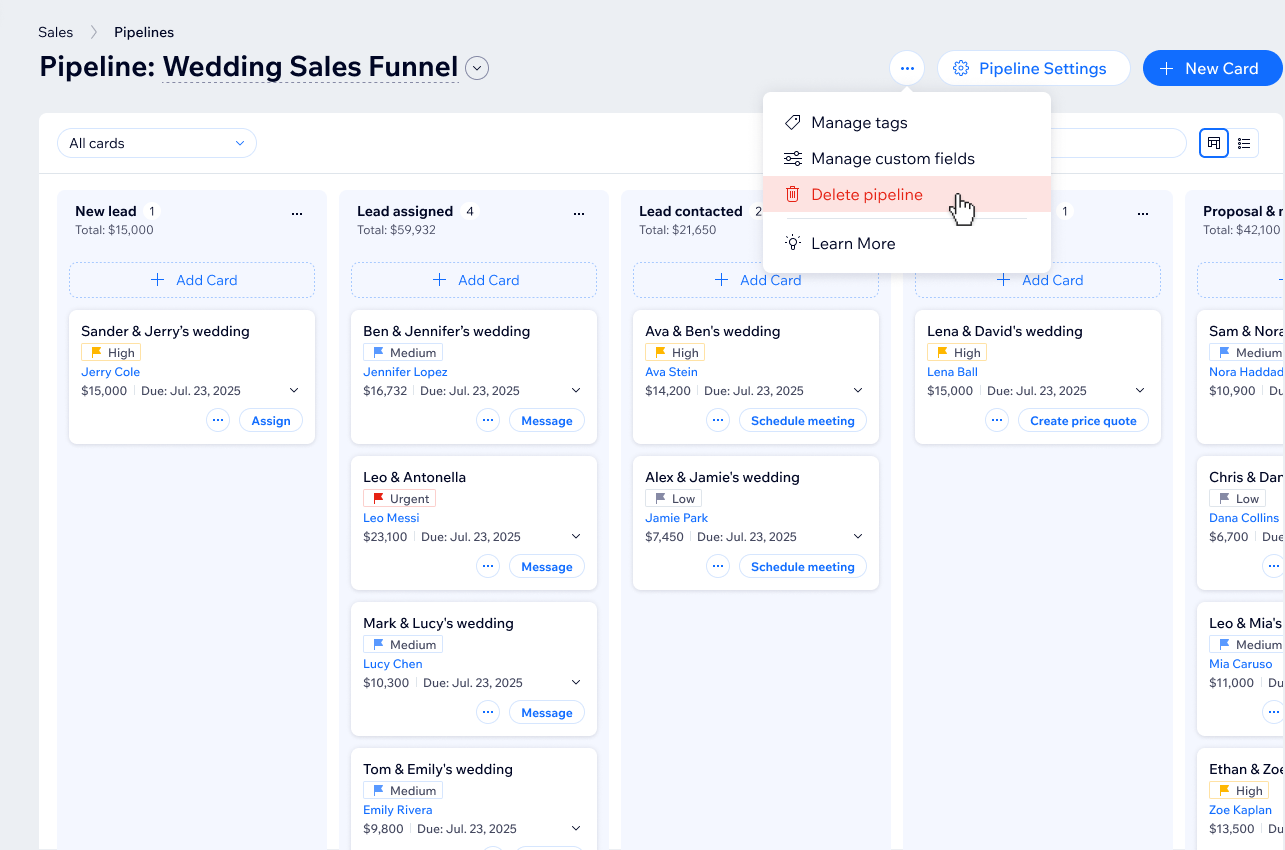
Task: Select Delete pipeline from the menu
Action: (x=866, y=195)
